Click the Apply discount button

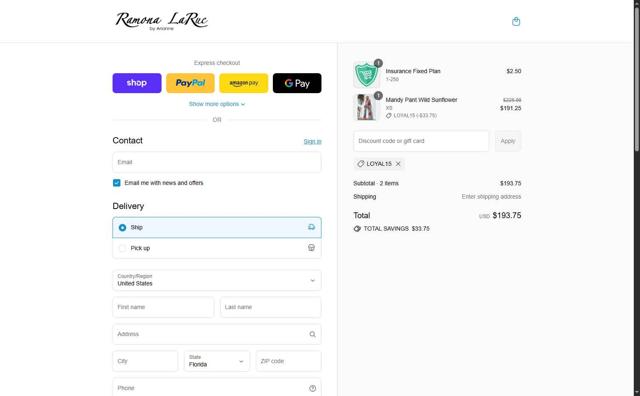[x=508, y=141]
